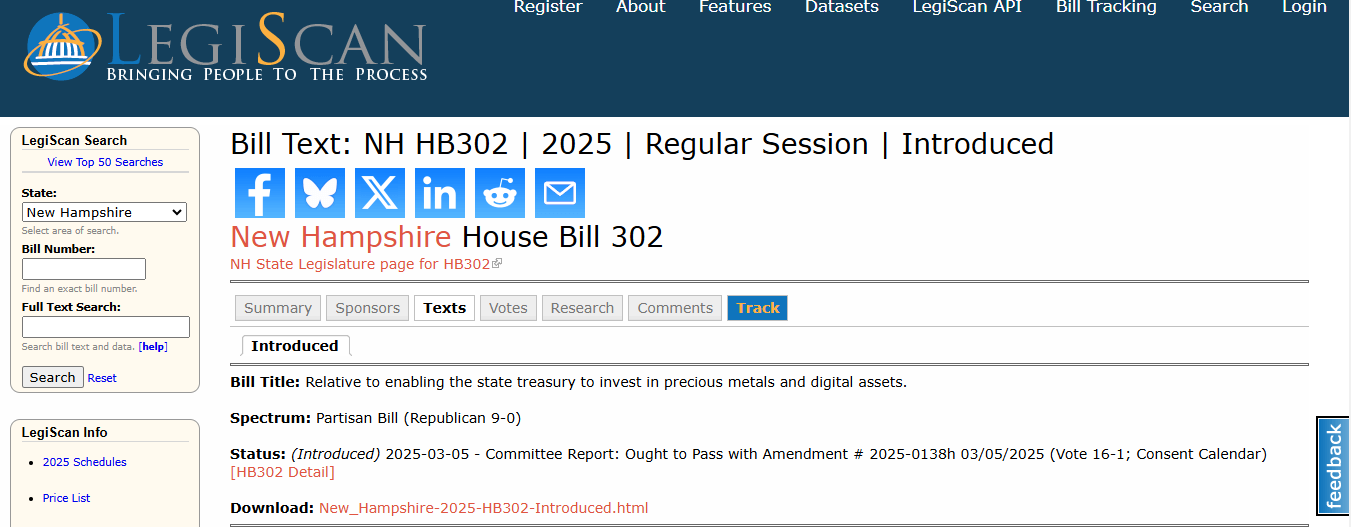Open the feedback side tab
The height and width of the screenshot is (527, 1351).
pyautogui.click(x=1333, y=466)
